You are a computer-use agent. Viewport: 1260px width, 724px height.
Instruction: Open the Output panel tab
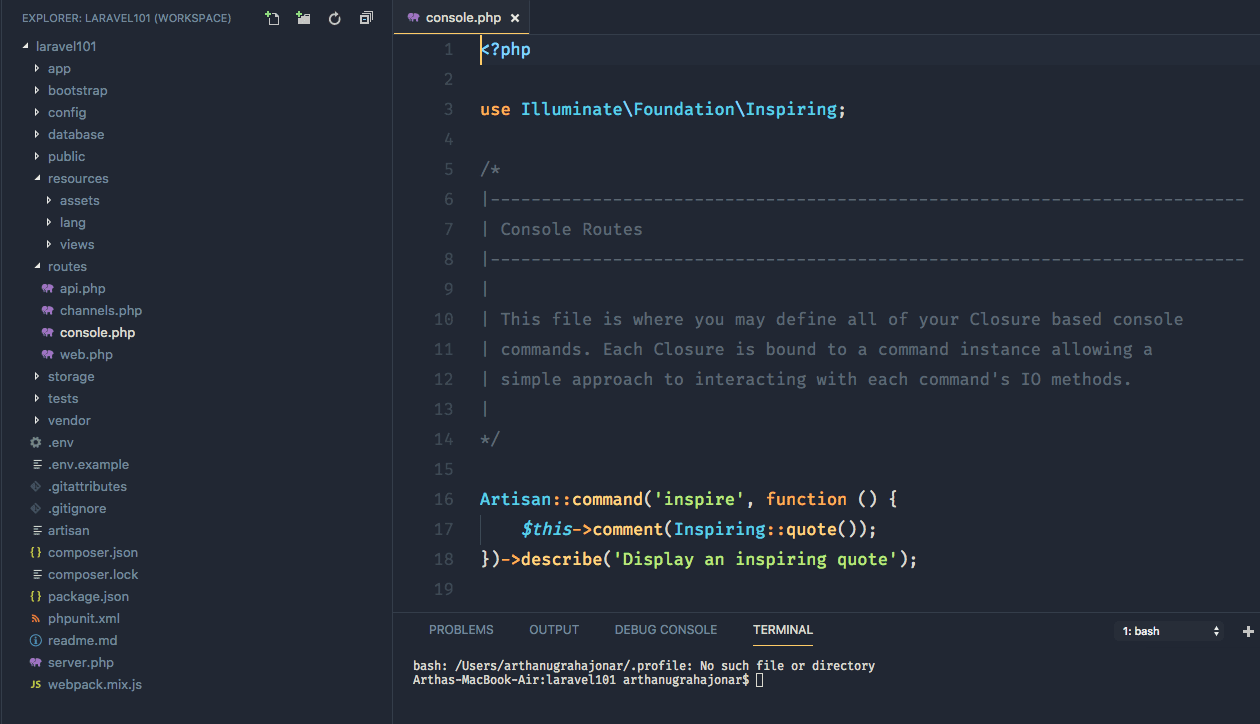pyautogui.click(x=554, y=630)
